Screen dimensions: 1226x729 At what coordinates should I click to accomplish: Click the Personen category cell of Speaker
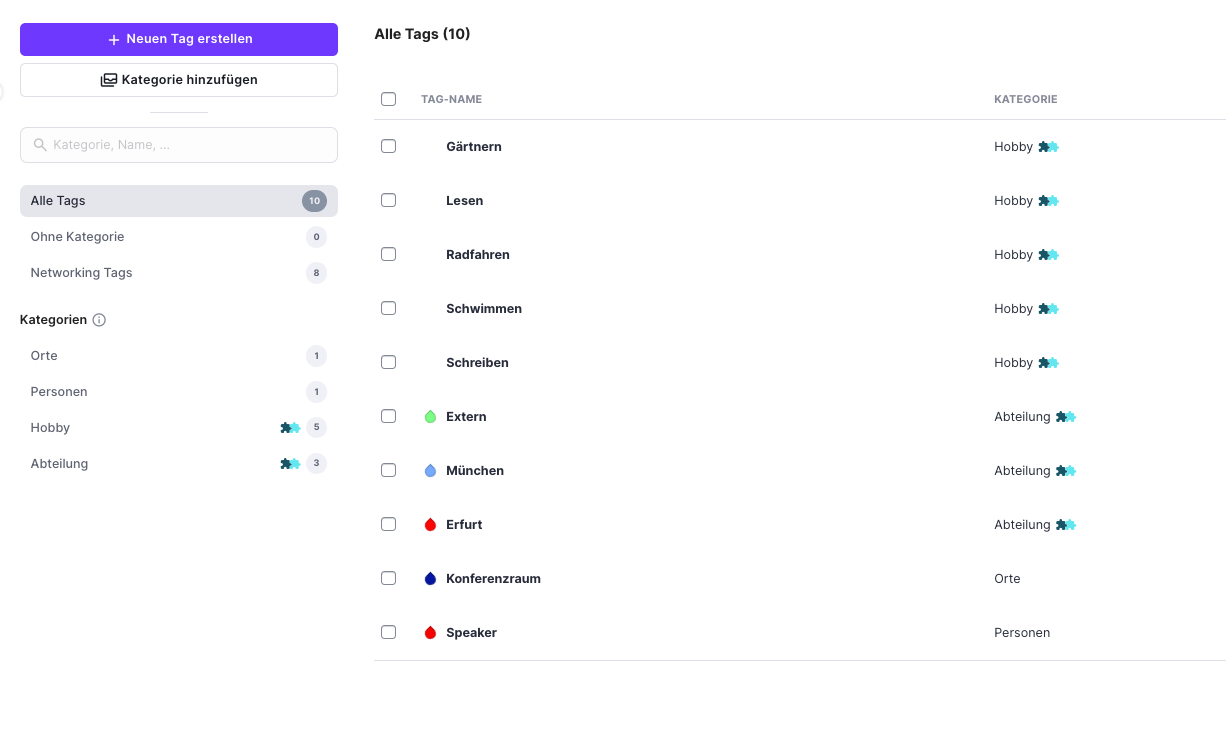click(1022, 633)
